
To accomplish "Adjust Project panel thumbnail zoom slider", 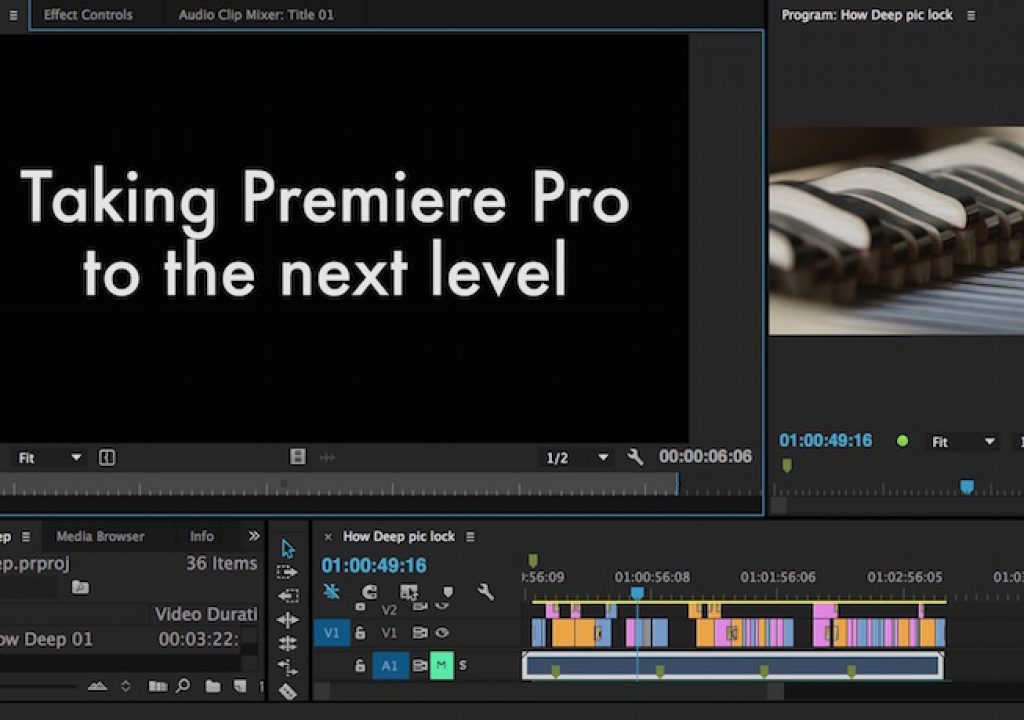I will coord(38,686).
